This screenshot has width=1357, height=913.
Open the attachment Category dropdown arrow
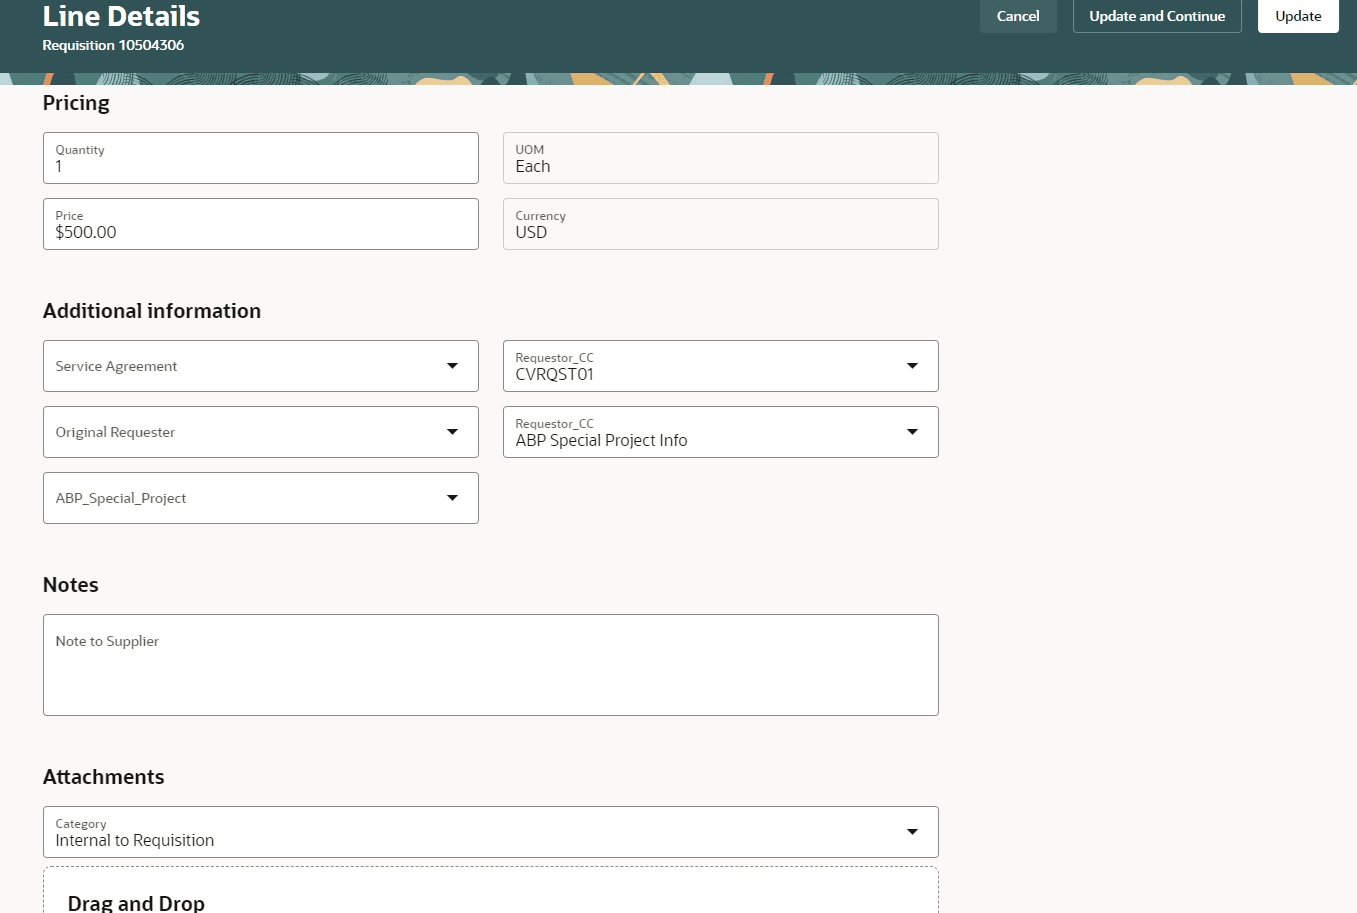[912, 832]
